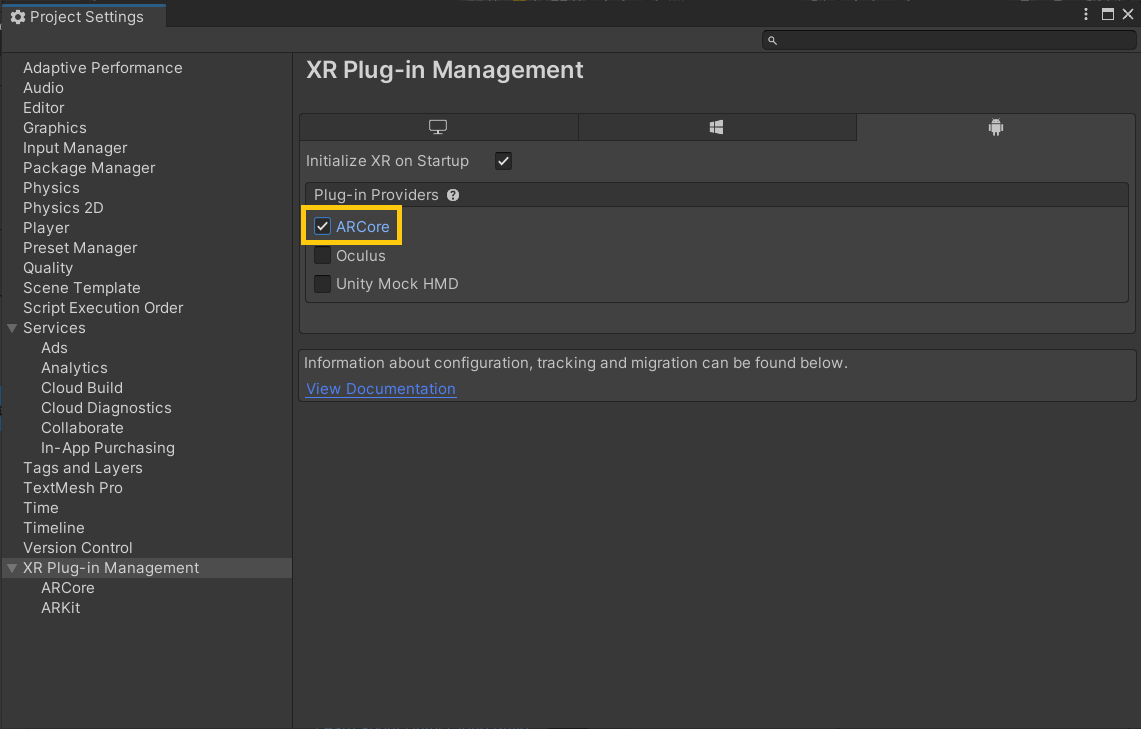The width and height of the screenshot is (1141, 729).
Task: Switch to the Windows platform tab
Action: pyautogui.click(x=717, y=127)
